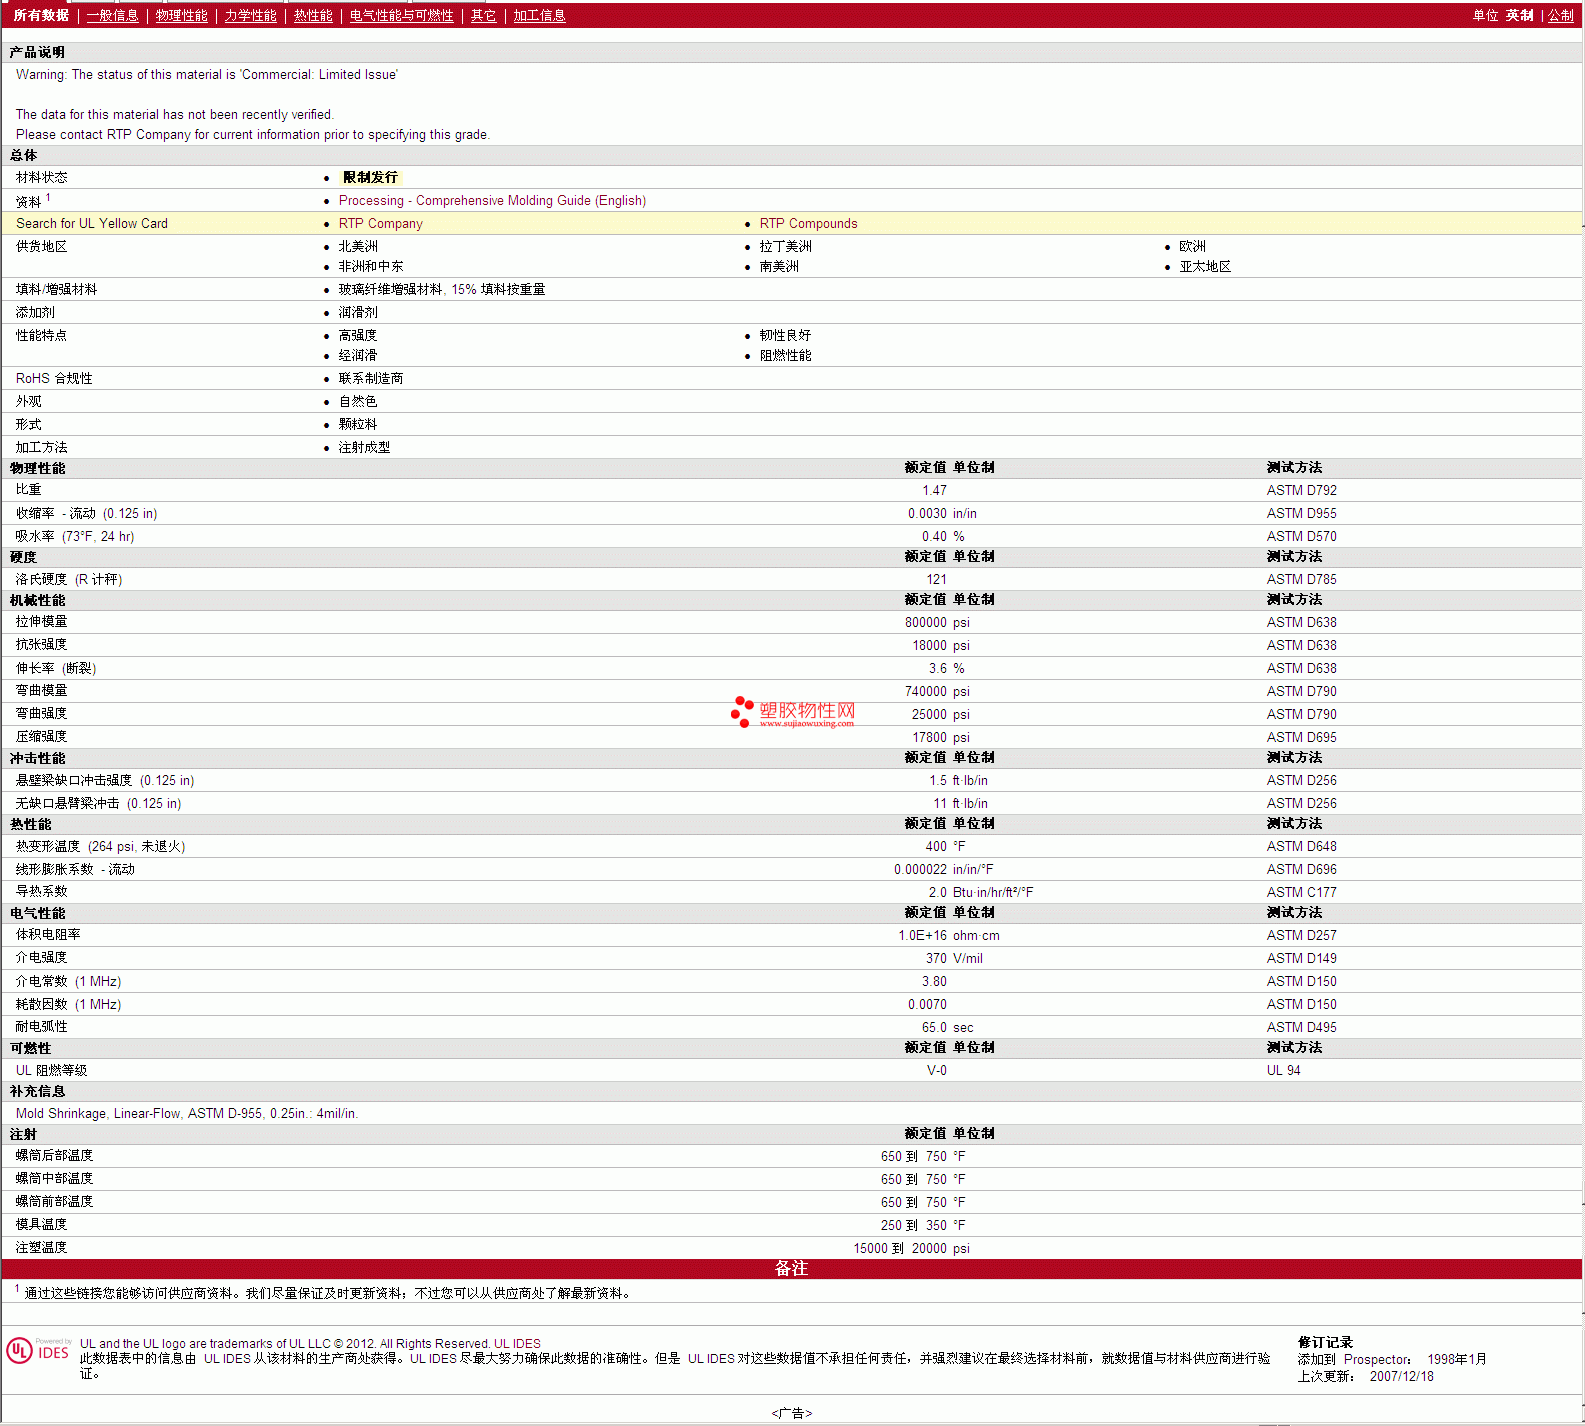
Task: Open ASTM D648 heat deflection test method
Action: [x=1301, y=847]
